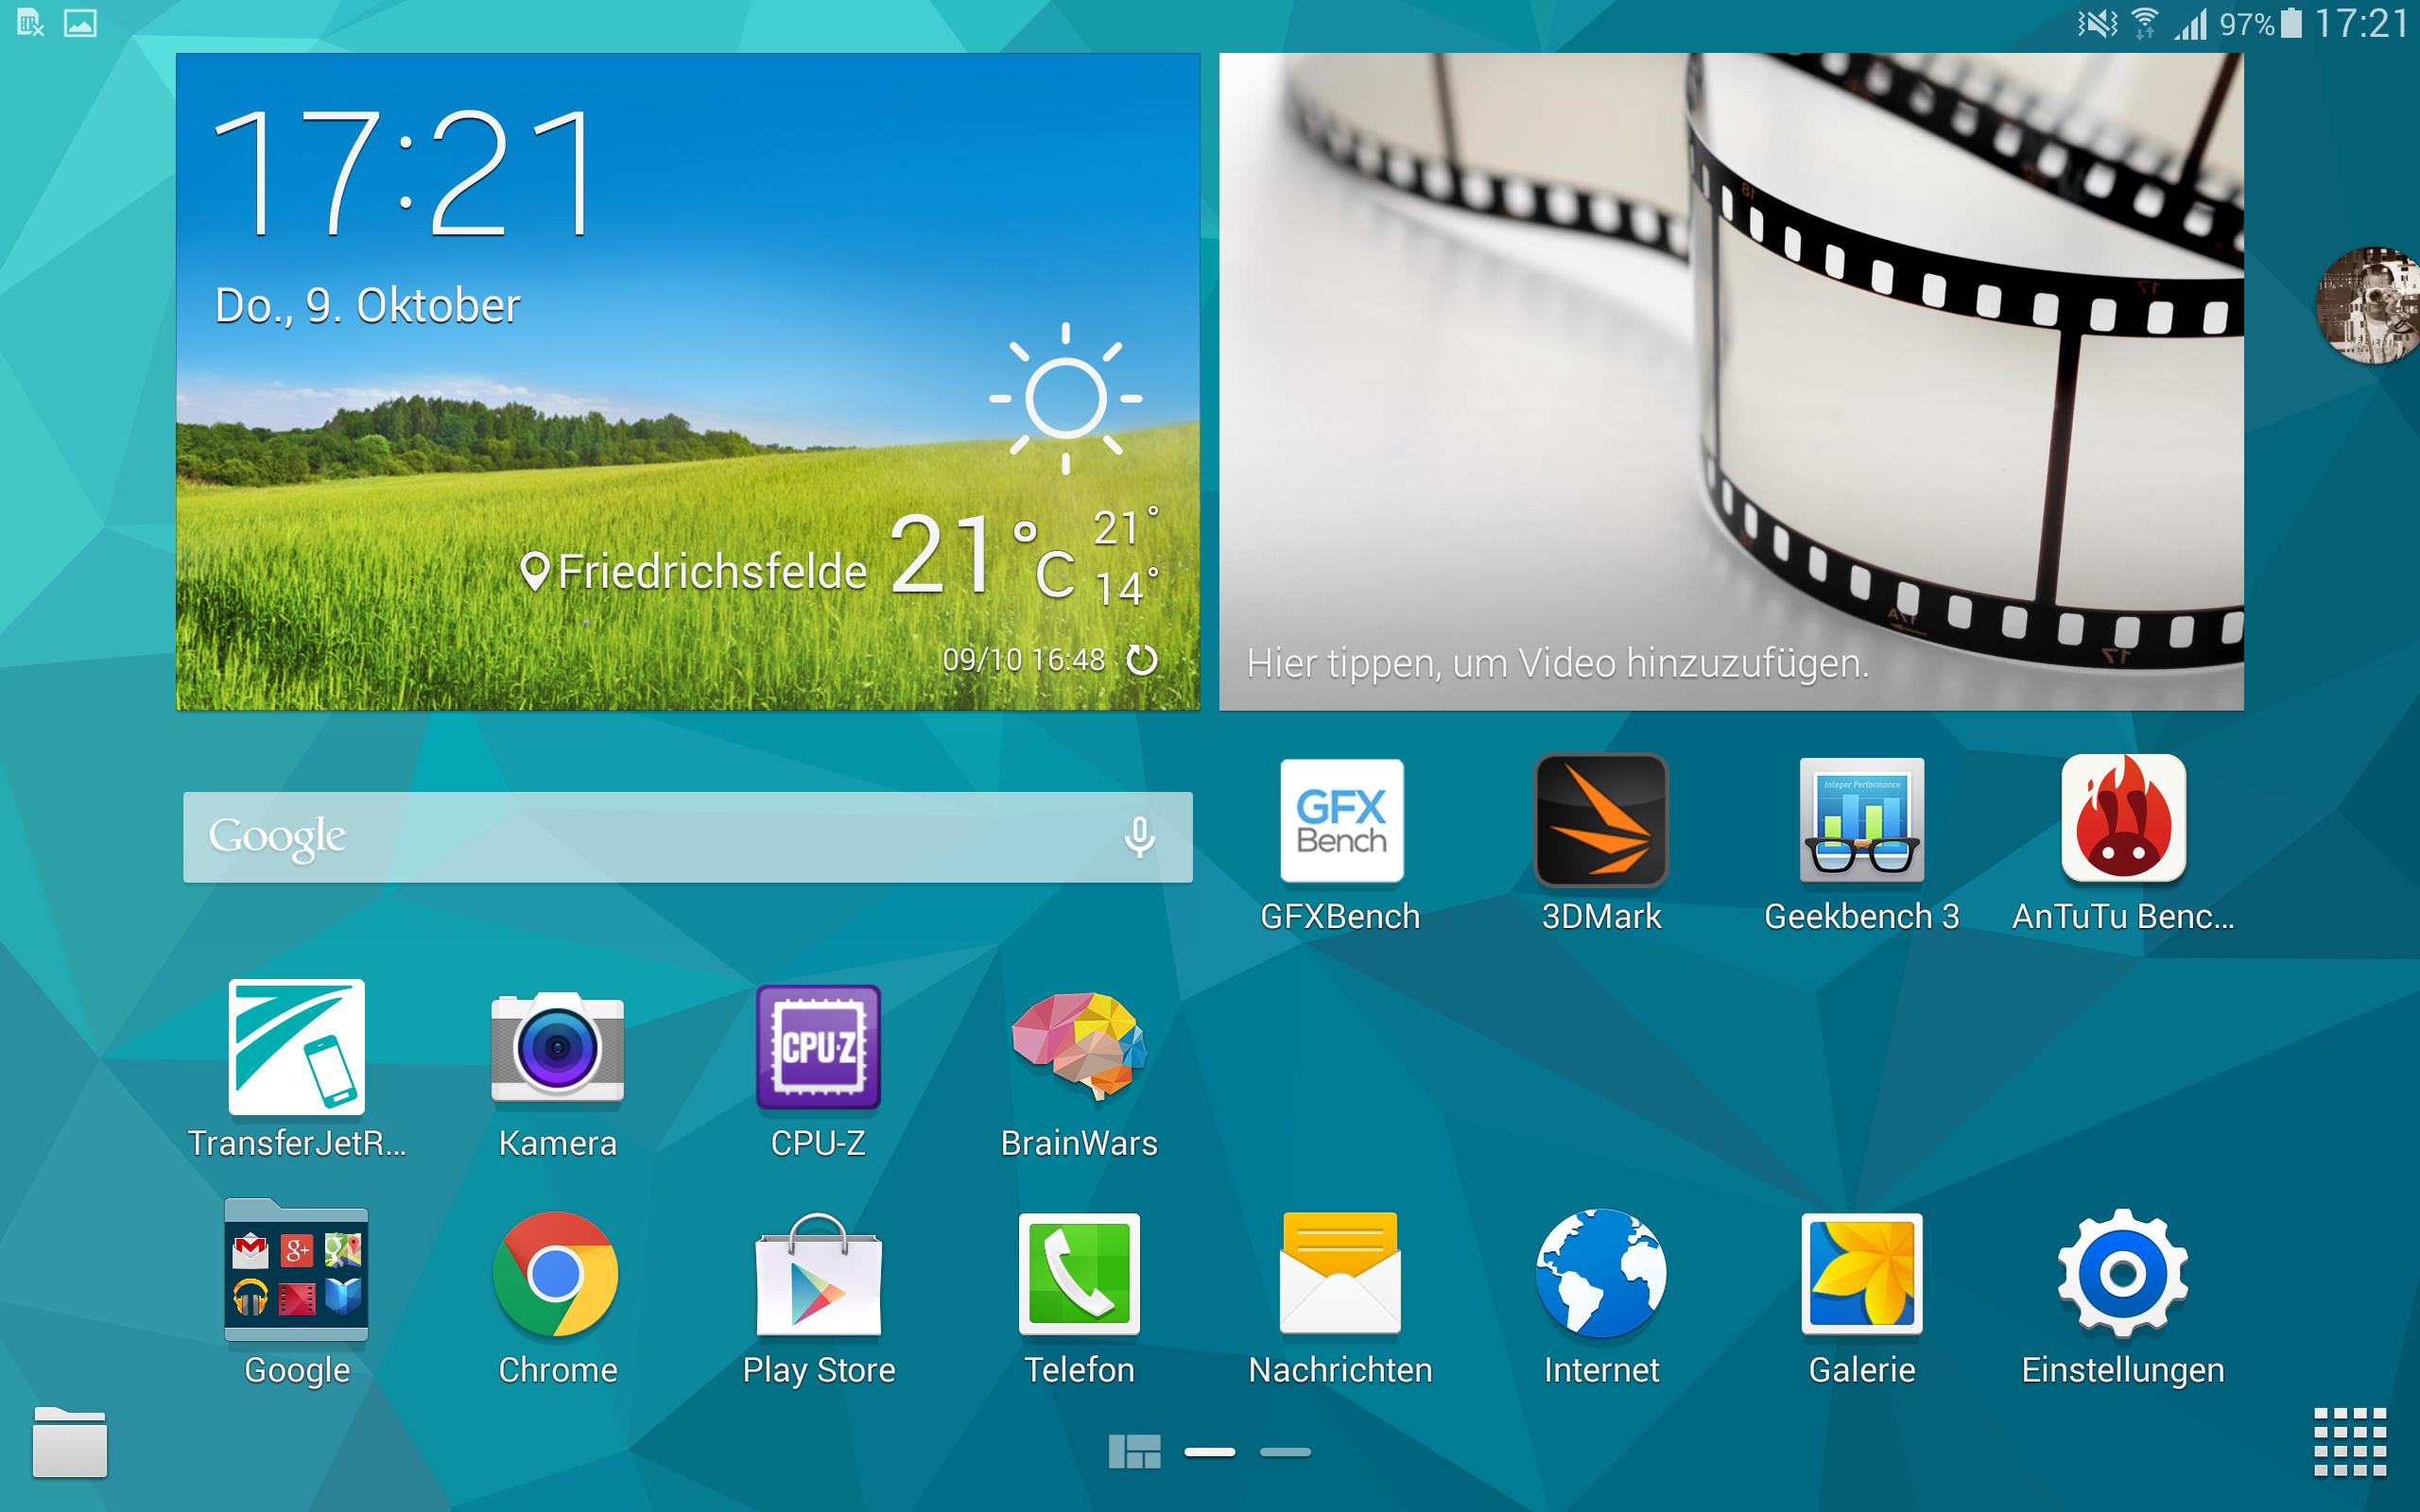Open the Galerie app
The width and height of the screenshot is (2420, 1512).
[1862, 1274]
